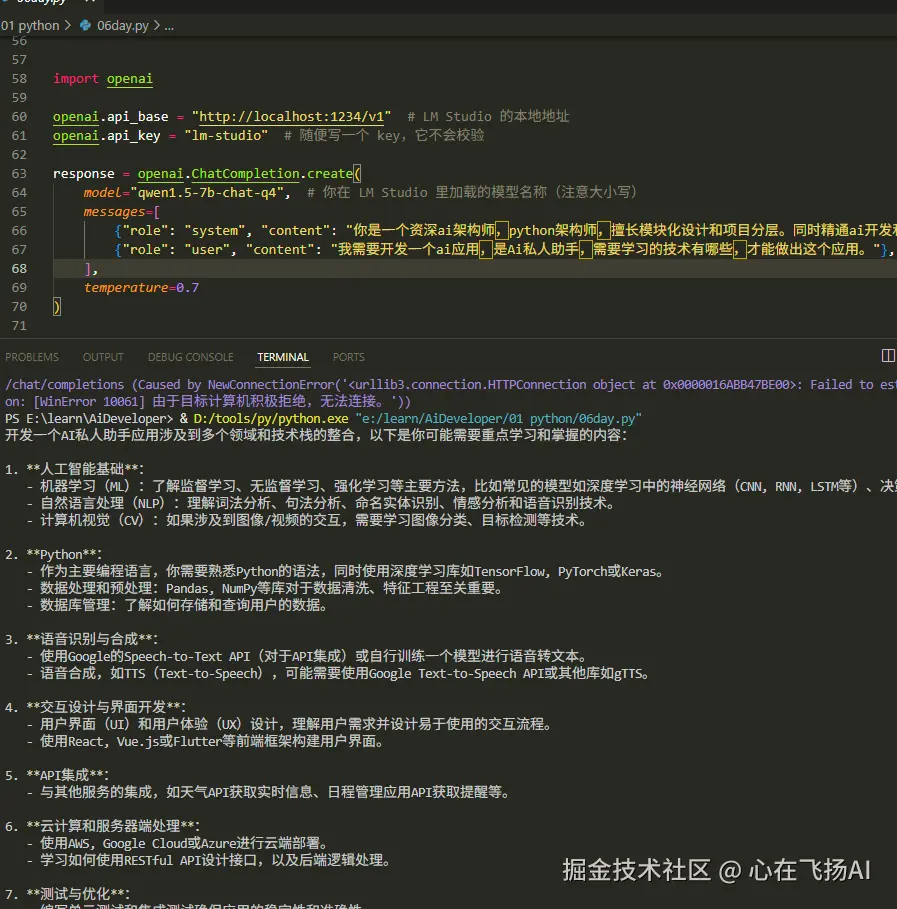Screen dimensions: 897x909
Task: Click 'TensorFlow, PyTorch或Keras' terminal text
Action: [x=565, y=572]
